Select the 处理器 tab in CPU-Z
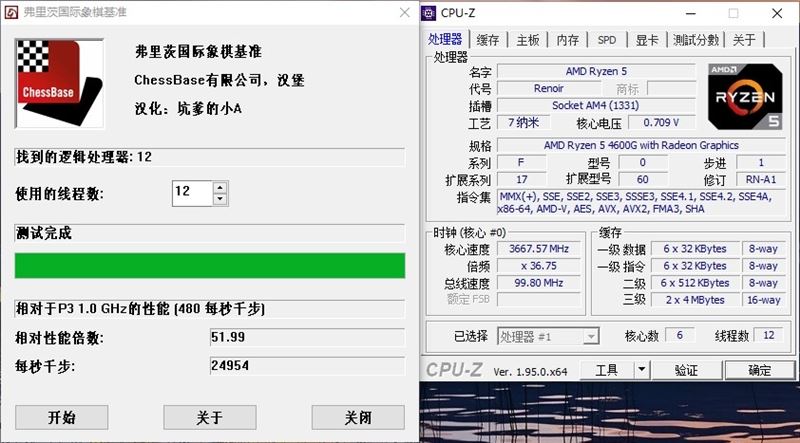Image resolution: width=800 pixels, height=443 pixels. coord(445,39)
